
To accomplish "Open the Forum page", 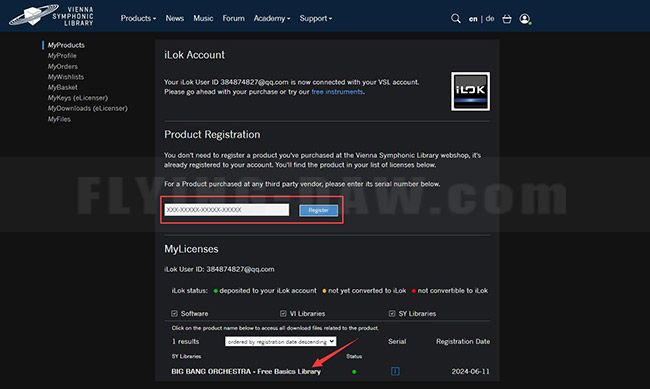I will pos(233,19).
